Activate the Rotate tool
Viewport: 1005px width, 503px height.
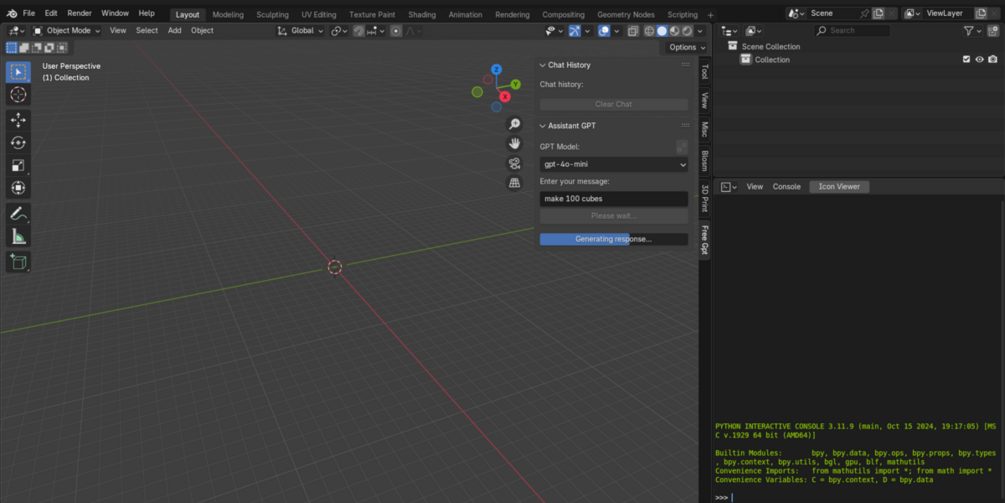click(18, 142)
